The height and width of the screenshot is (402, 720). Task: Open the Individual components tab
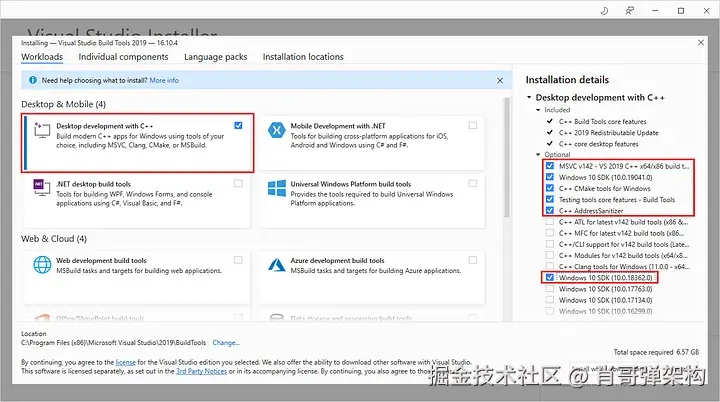tap(123, 57)
